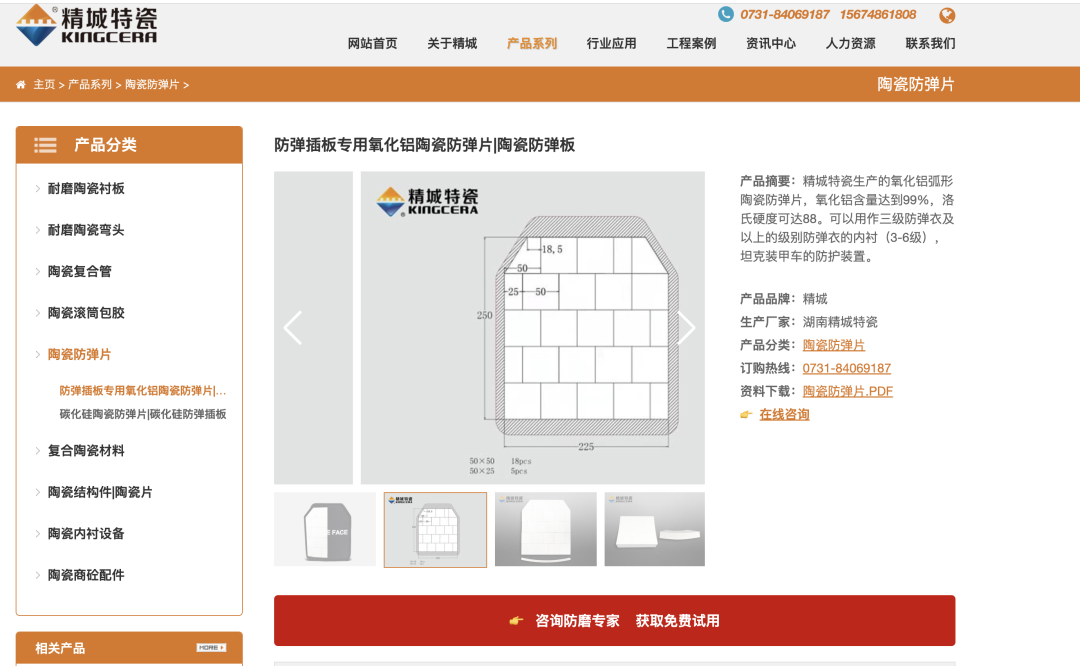The width and height of the screenshot is (1080, 666).
Task: Select the second thumbnail with dimension drawing
Action: 435,529
